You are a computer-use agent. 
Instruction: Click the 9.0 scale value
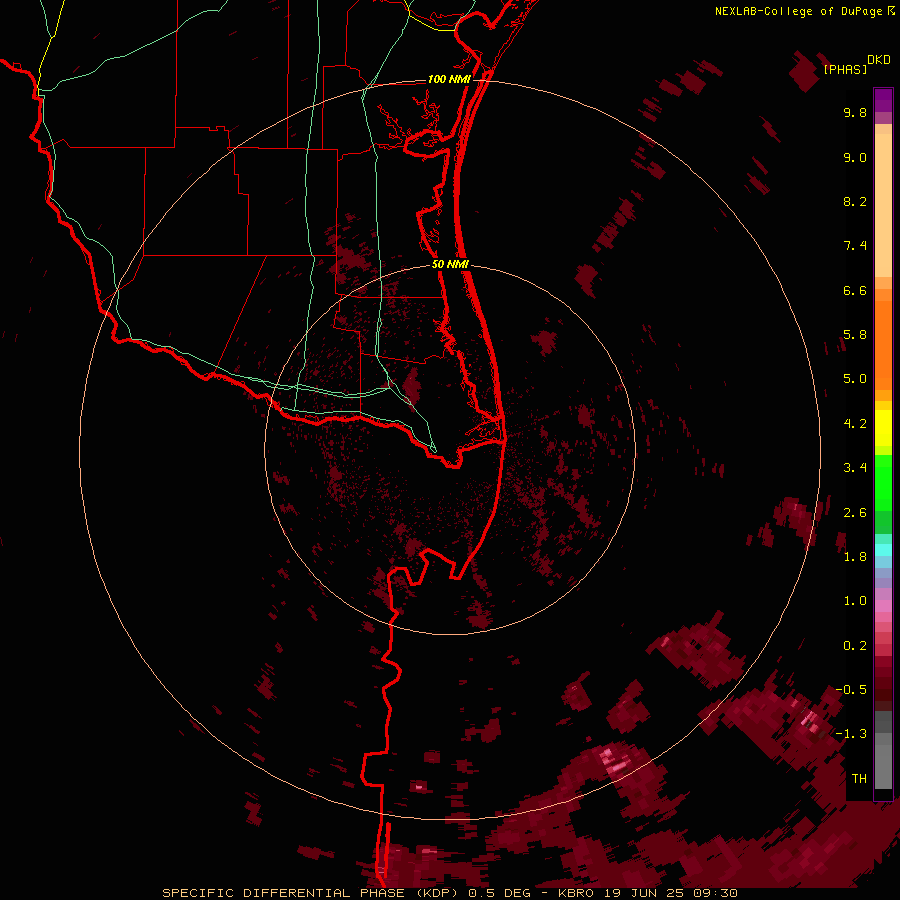[x=855, y=157]
